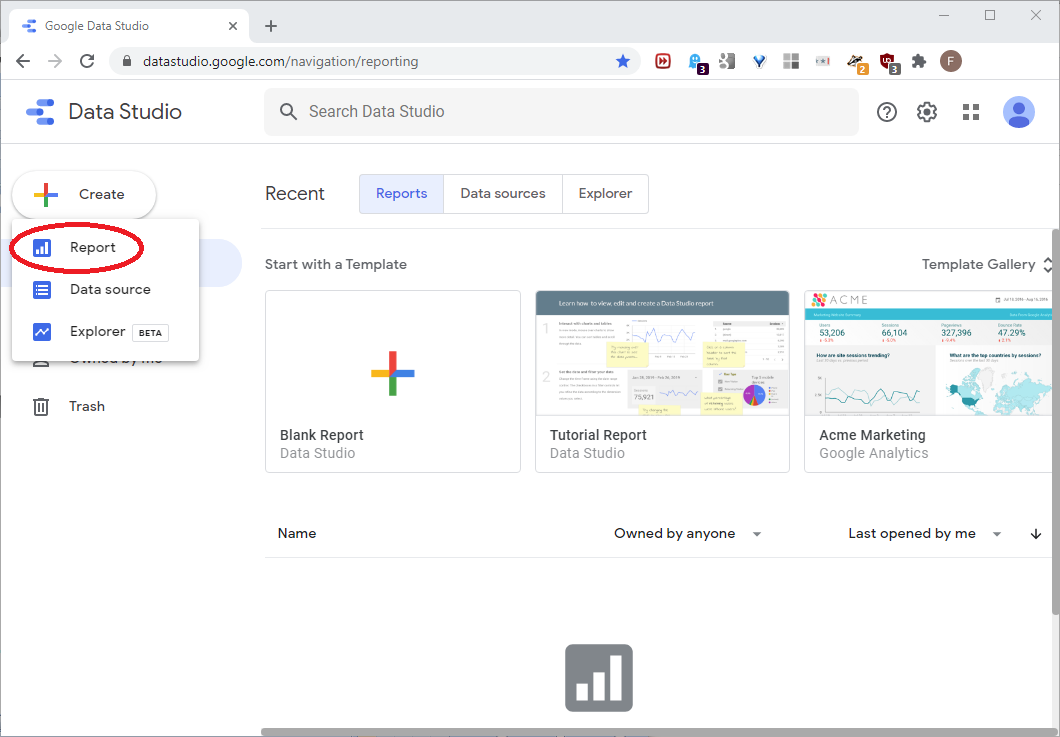
Task: Open the settings gear icon
Action: [927, 112]
